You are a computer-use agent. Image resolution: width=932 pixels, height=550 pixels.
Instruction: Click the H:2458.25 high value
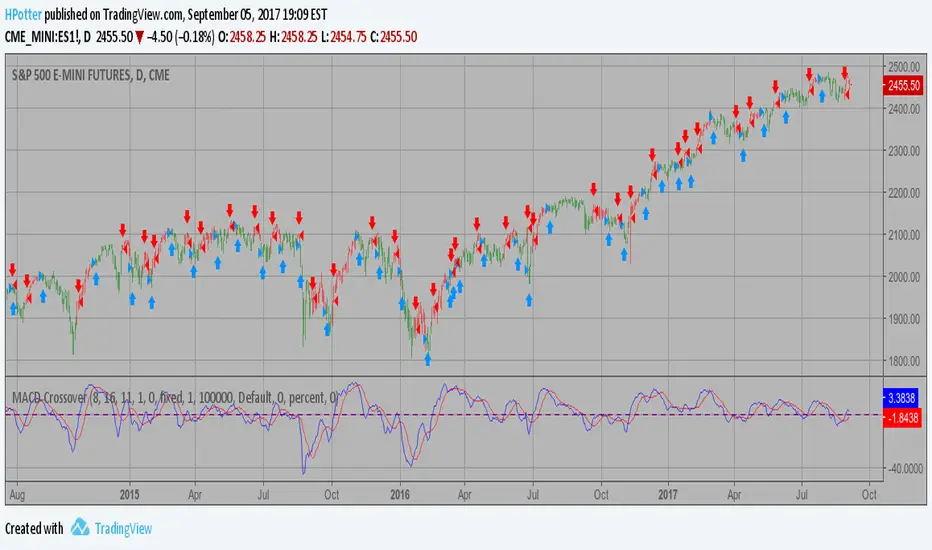[x=292, y=37]
